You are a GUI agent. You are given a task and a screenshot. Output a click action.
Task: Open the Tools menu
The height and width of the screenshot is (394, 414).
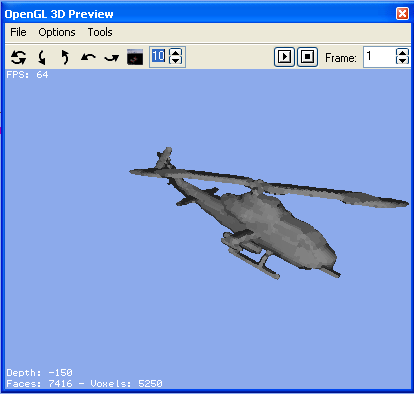tap(100, 32)
